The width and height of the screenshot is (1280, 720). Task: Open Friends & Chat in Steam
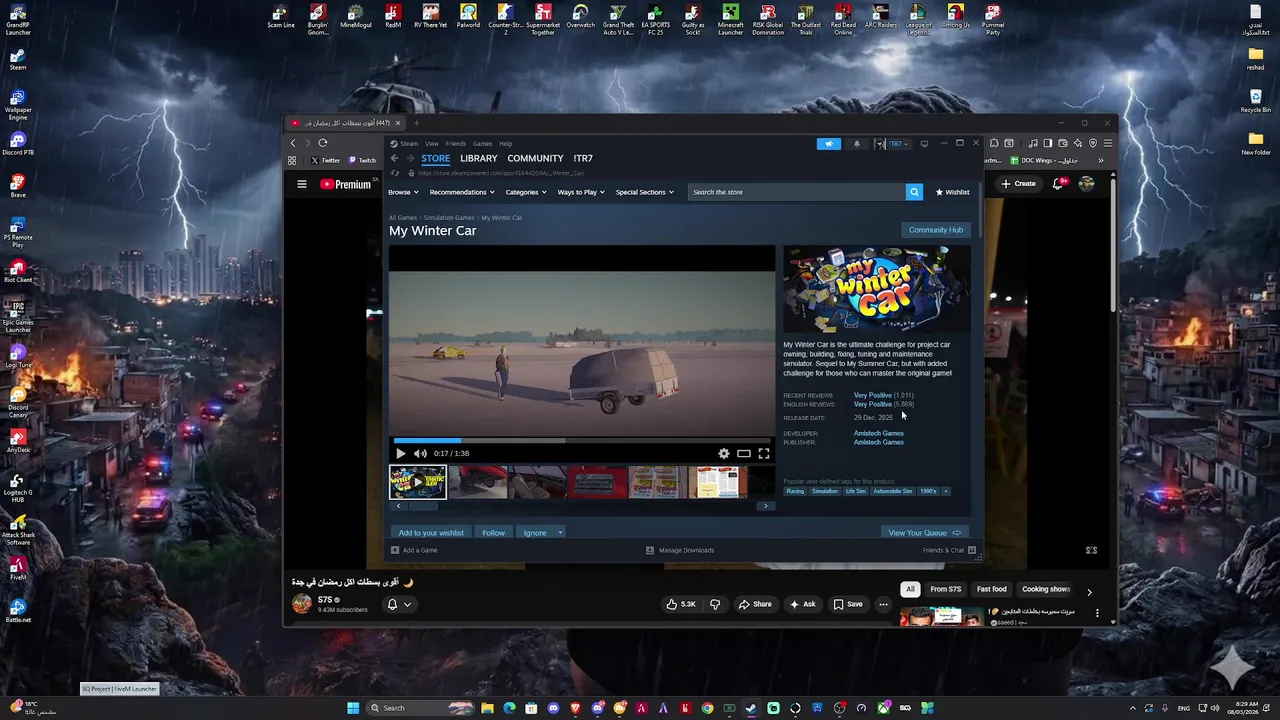point(949,550)
